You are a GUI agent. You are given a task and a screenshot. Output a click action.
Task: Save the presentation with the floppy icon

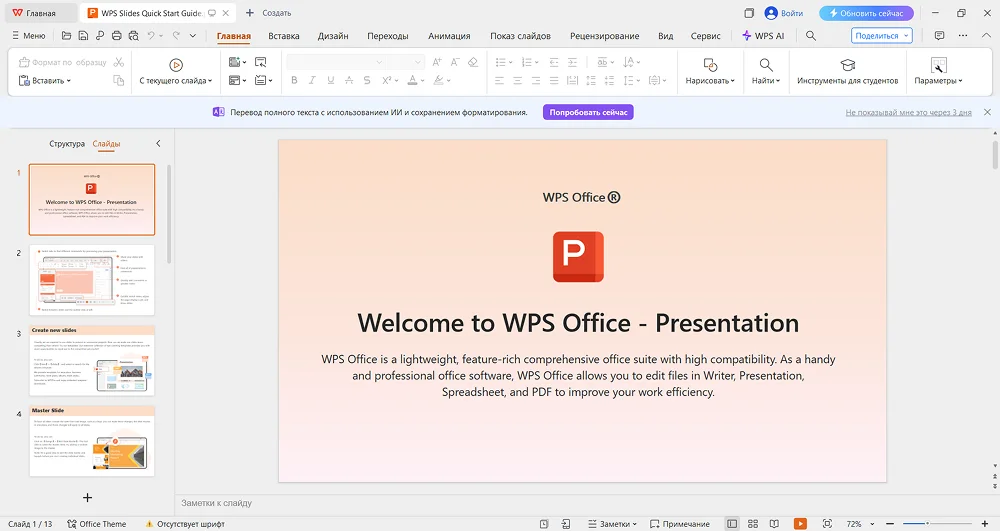click(x=83, y=36)
